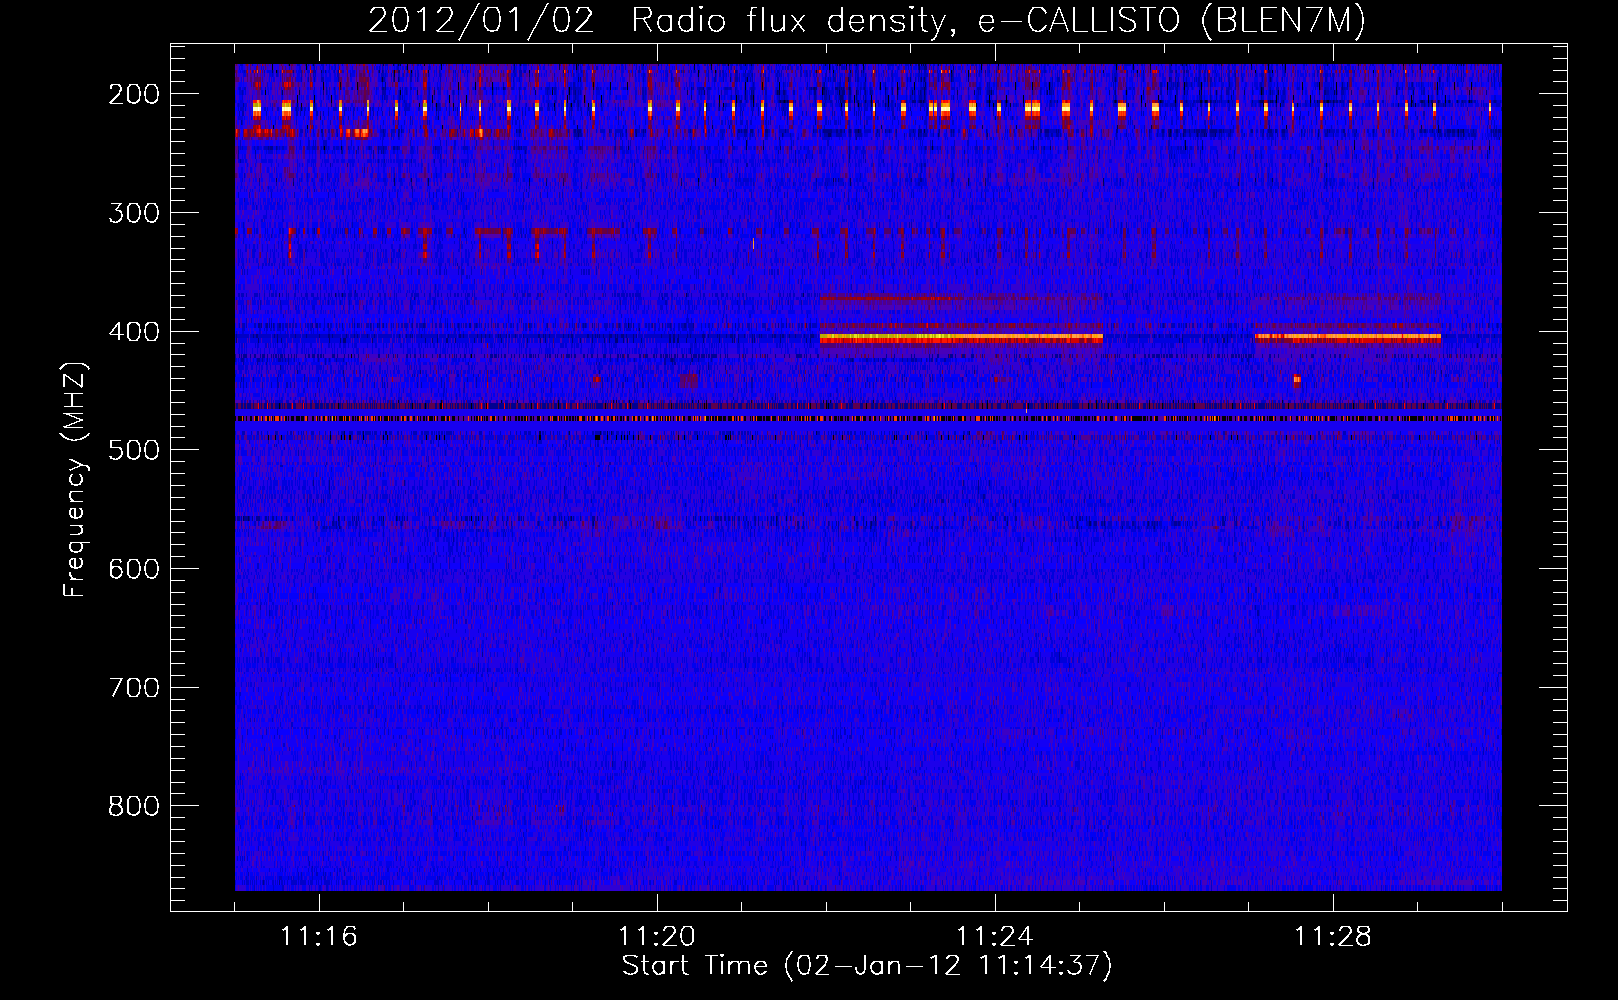This screenshot has width=1618, height=1000.
Task: Click the 'Frequency (MHZ)' axis label
Action: [x=75, y=479]
